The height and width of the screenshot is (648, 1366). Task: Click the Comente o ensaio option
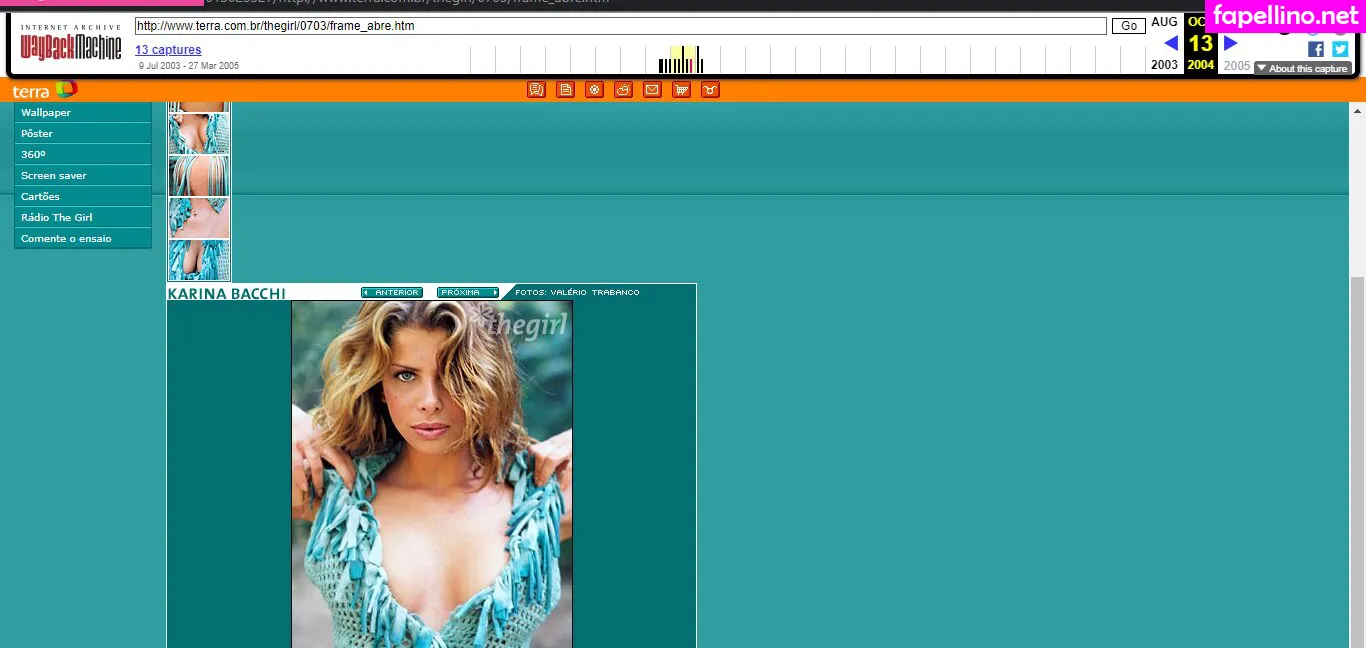pos(66,239)
